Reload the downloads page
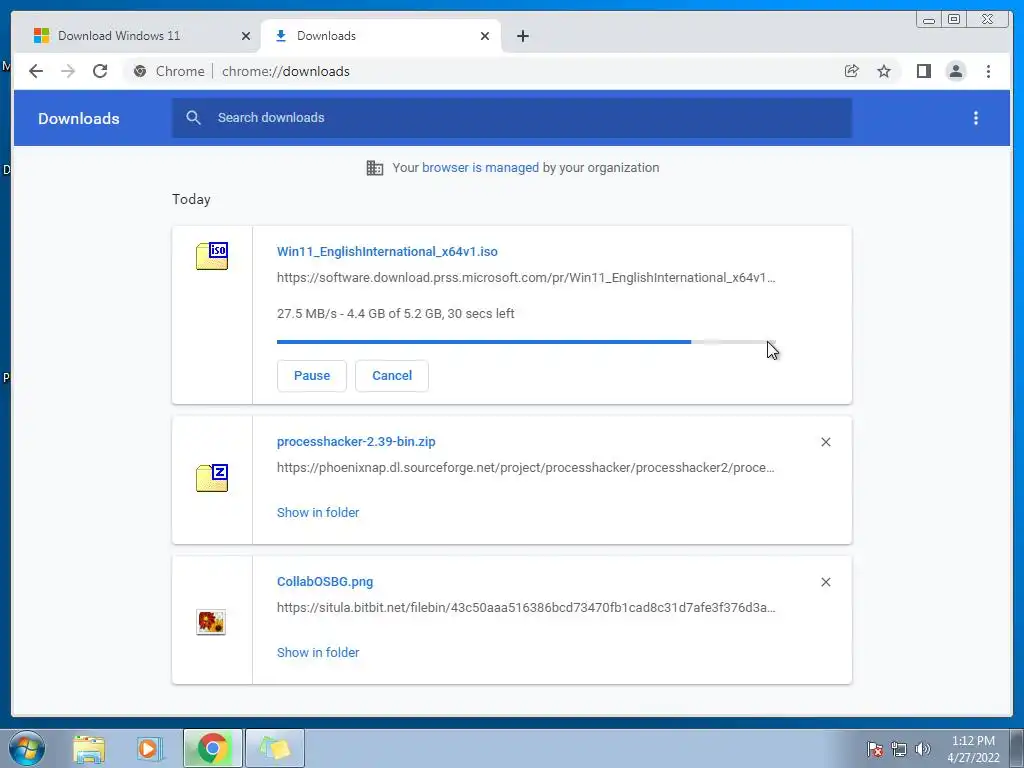The height and width of the screenshot is (768, 1024). pyautogui.click(x=100, y=71)
